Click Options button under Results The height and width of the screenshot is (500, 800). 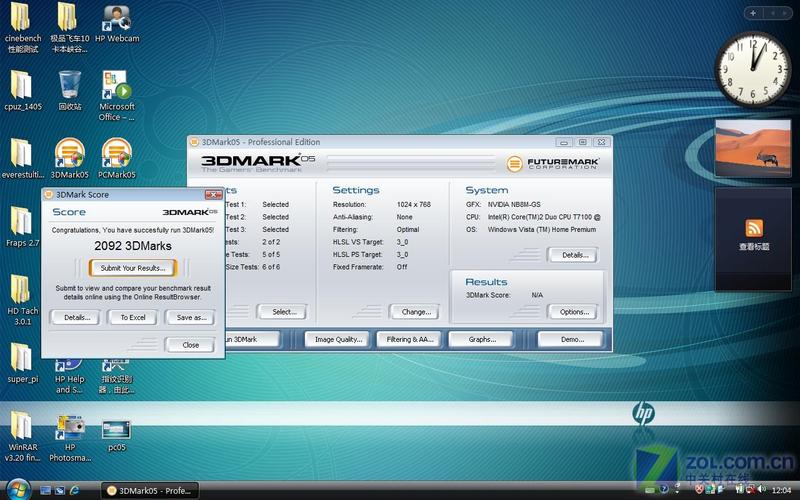tap(574, 312)
